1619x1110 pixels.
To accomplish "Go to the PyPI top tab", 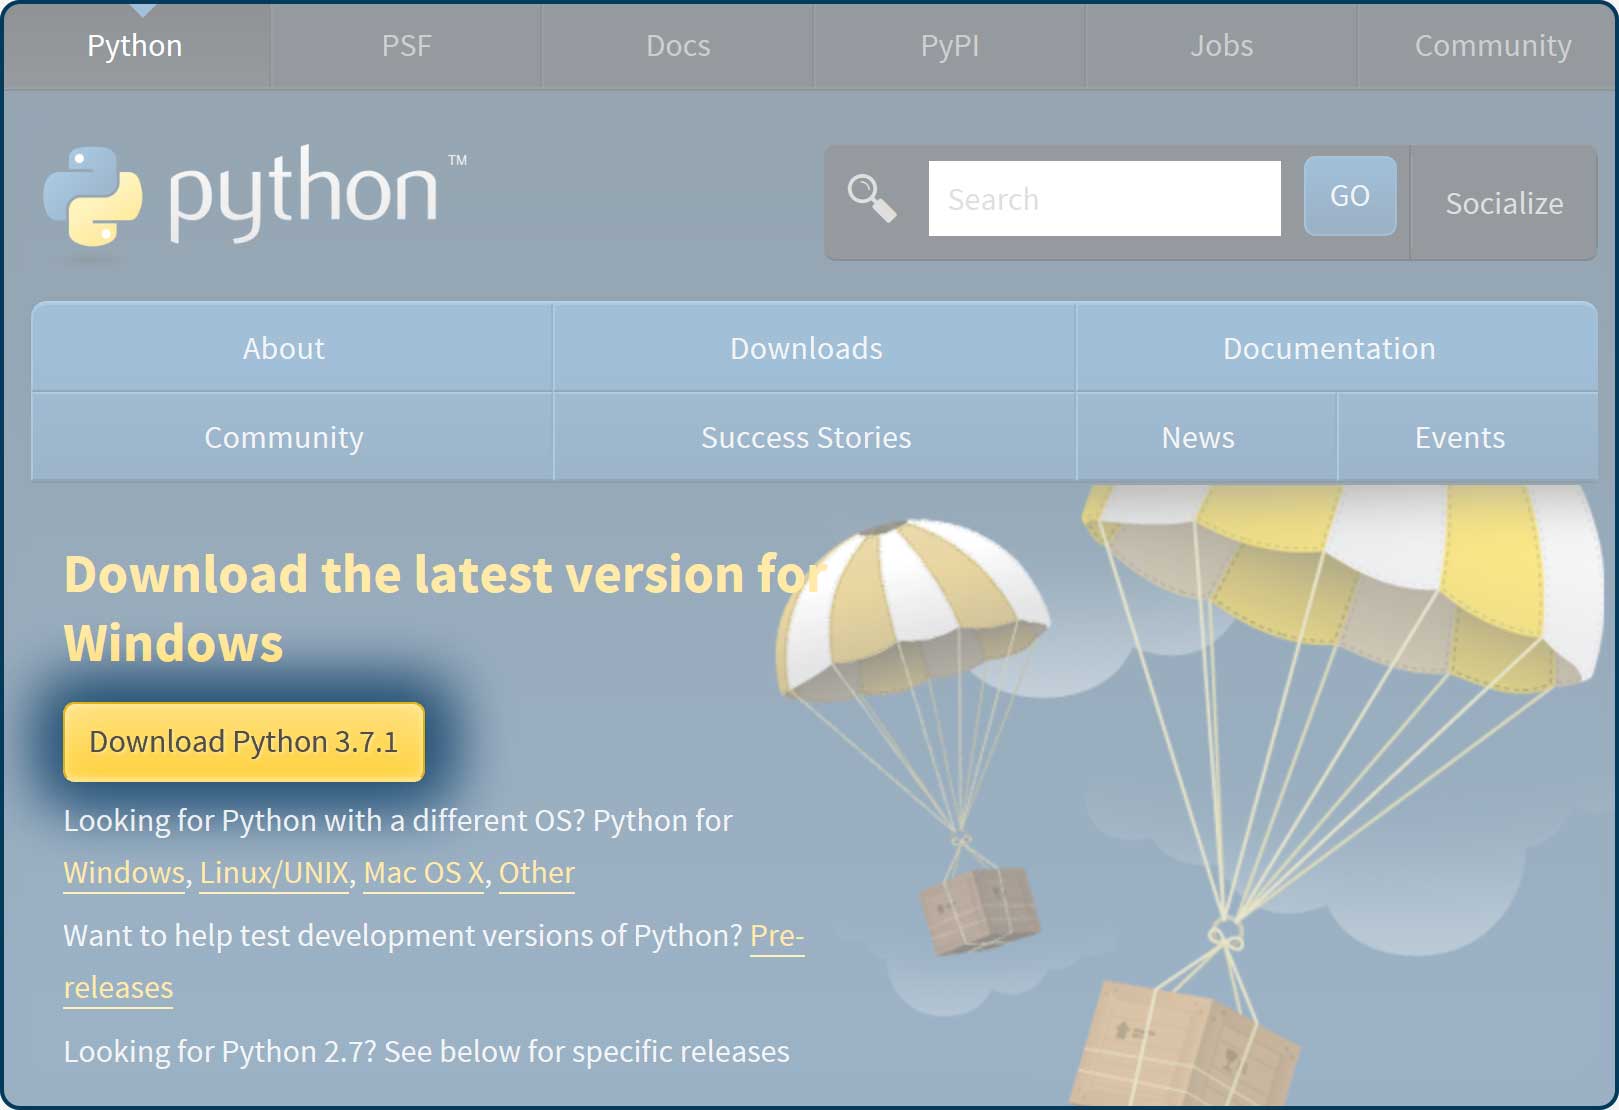I will coord(949,46).
